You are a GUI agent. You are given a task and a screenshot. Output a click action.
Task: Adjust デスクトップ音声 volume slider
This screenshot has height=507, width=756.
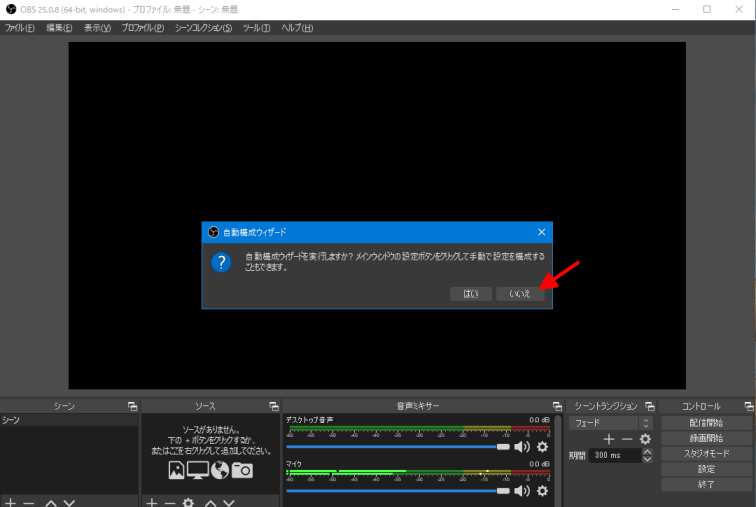click(x=398, y=447)
